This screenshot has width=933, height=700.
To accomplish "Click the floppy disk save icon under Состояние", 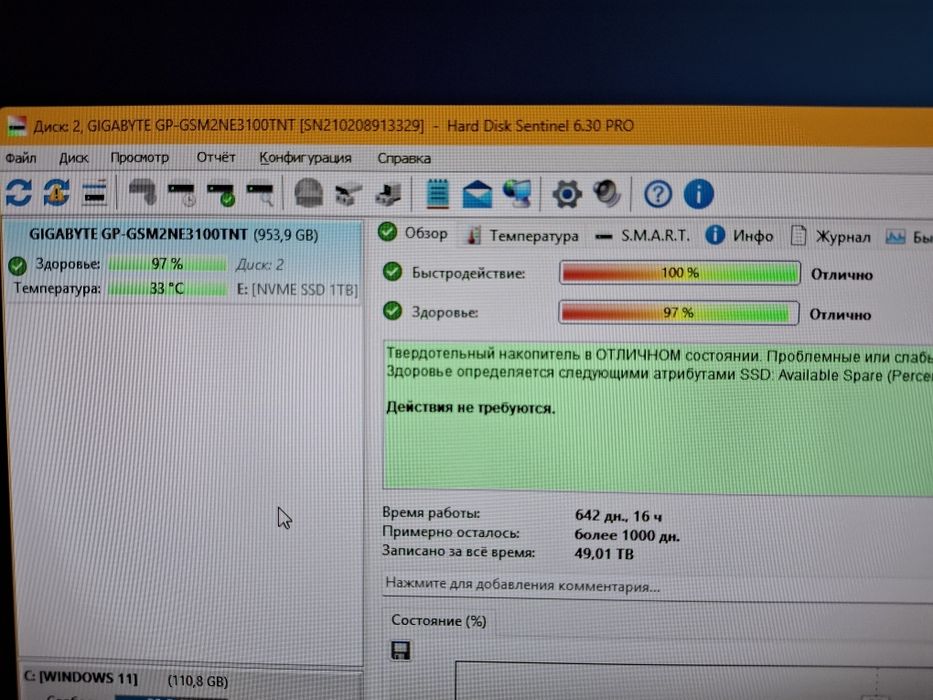I will click(x=400, y=651).
